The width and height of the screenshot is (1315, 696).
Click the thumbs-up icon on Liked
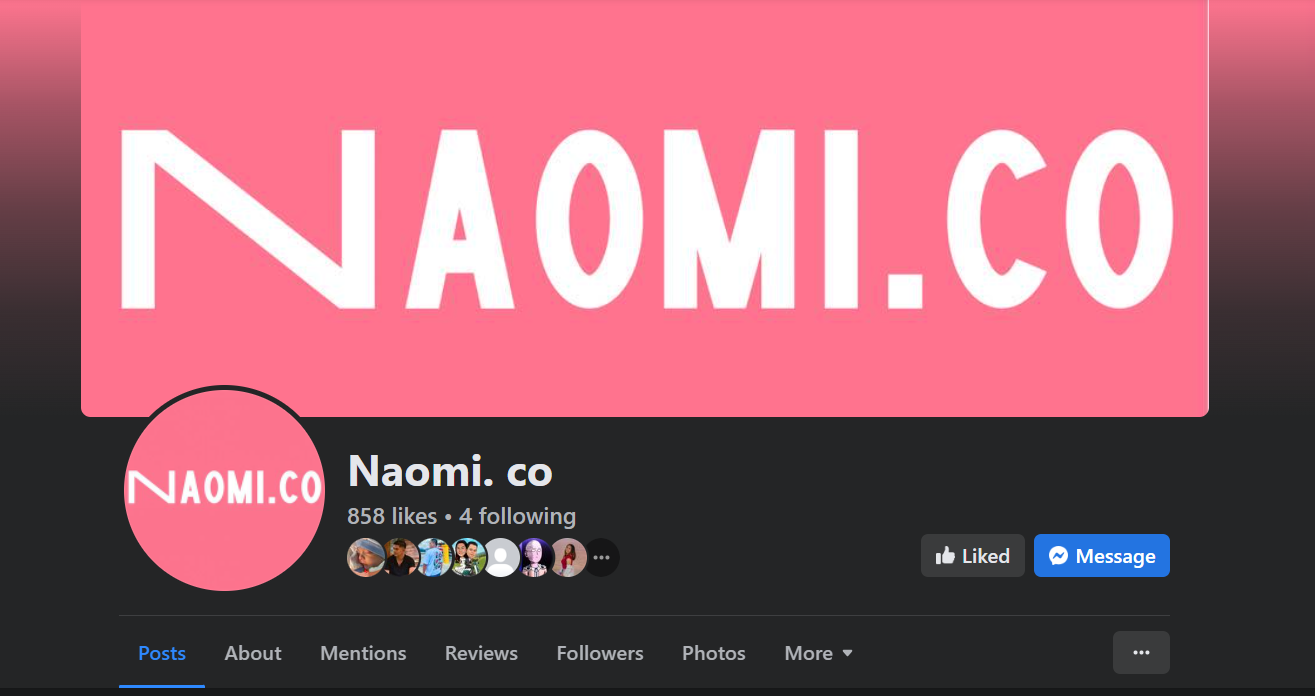pyautogui.click(x=945, y=555)
